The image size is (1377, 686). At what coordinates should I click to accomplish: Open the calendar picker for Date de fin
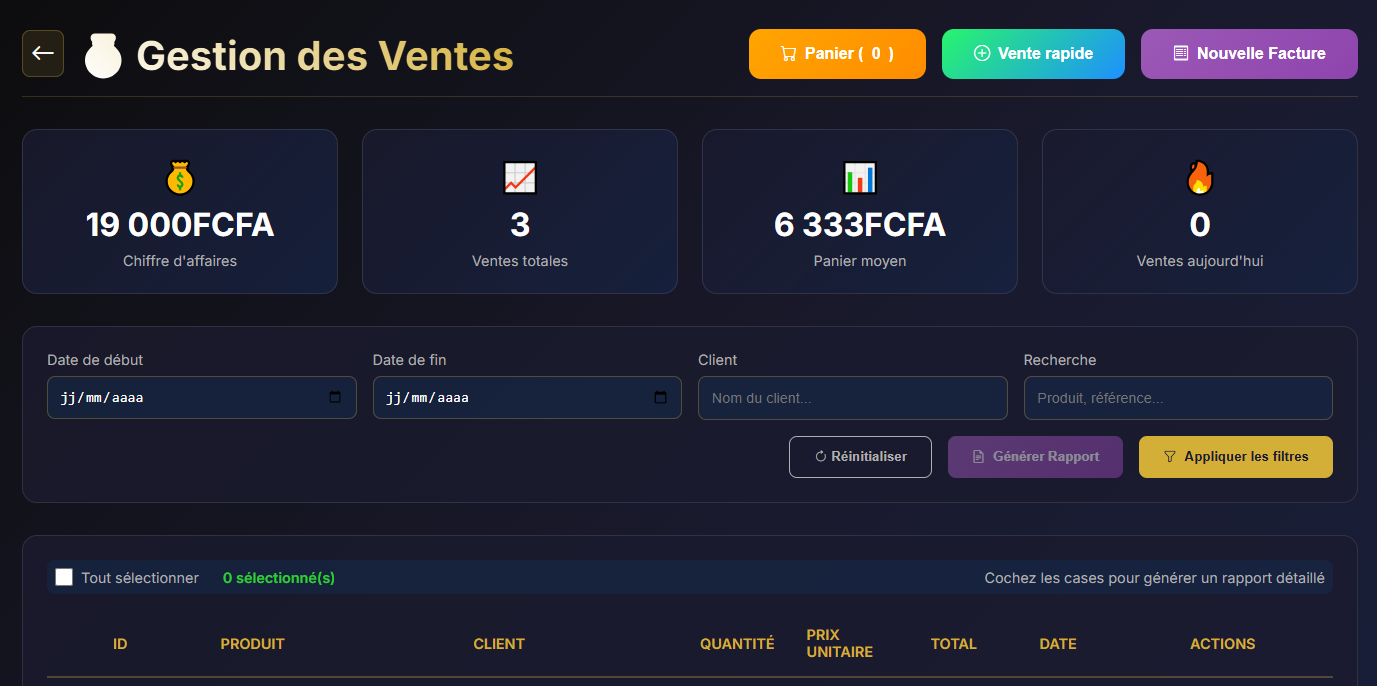point(660,397)
